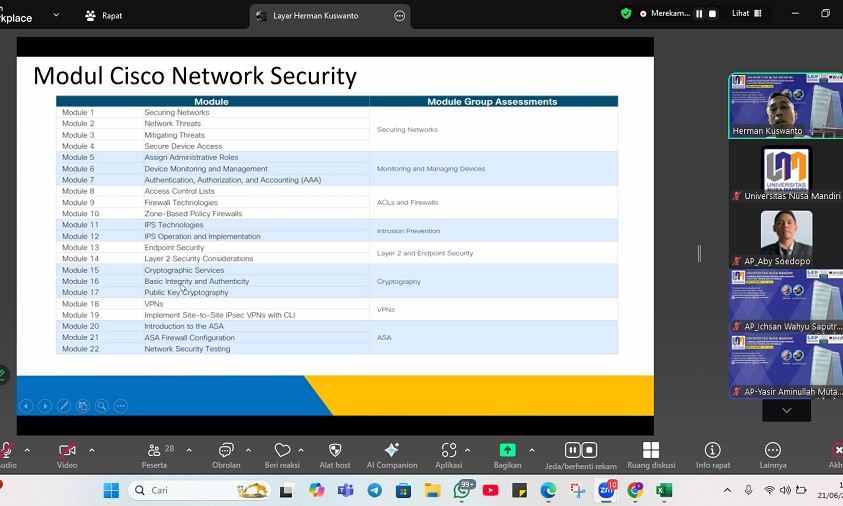Open Excel from taskbar
Image resolution: width=843 pixels, height=506 pixels.
(664, 490)
